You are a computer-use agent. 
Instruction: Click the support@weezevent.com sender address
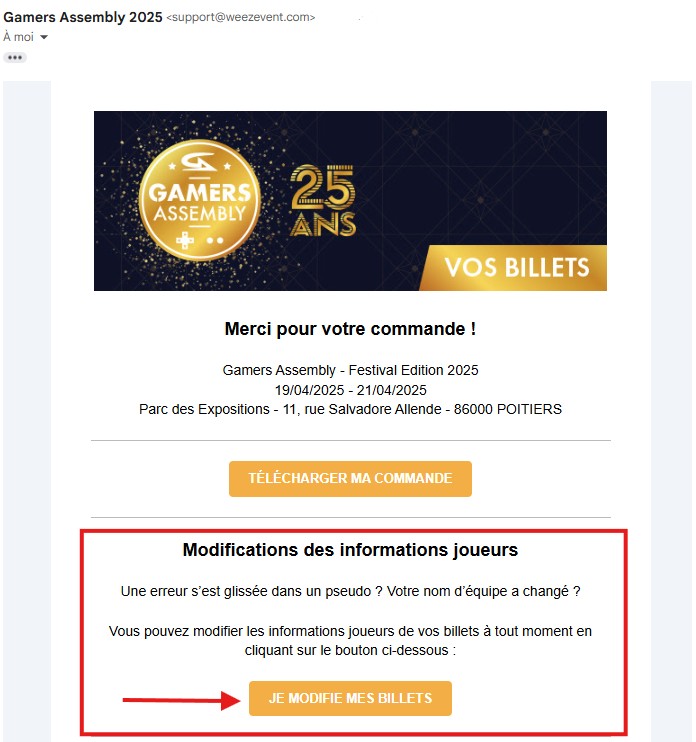click(x=241, y=18)
